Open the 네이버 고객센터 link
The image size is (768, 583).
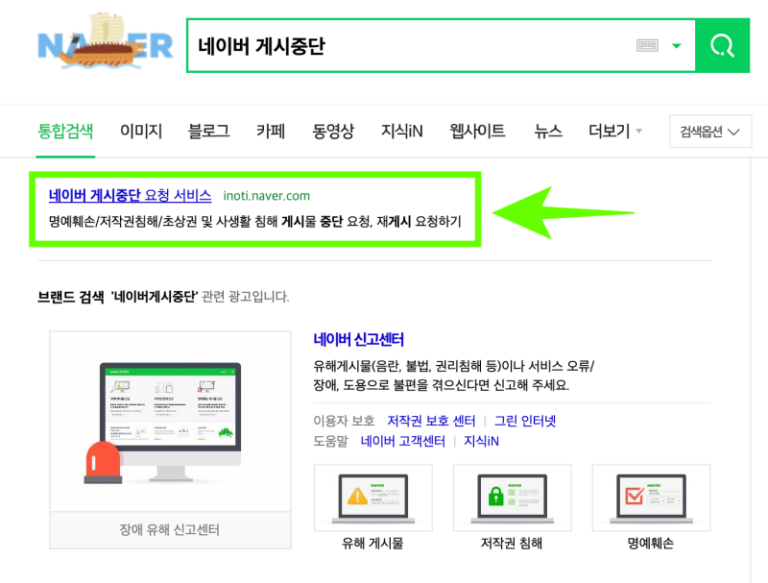click(x=403, y=441)
